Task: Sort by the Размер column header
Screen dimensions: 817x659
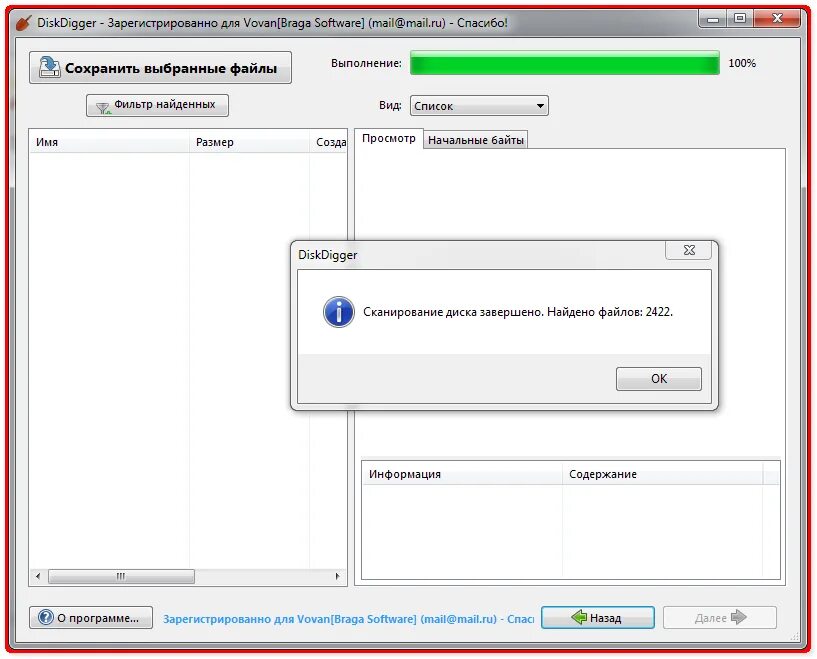Action: tap(250, 142)
